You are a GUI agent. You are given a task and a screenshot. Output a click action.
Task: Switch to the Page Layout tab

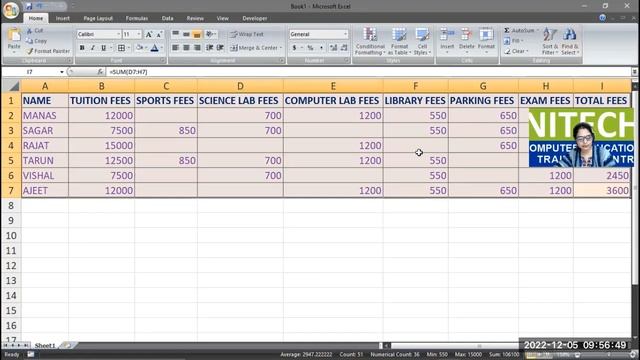click(98, 18)
